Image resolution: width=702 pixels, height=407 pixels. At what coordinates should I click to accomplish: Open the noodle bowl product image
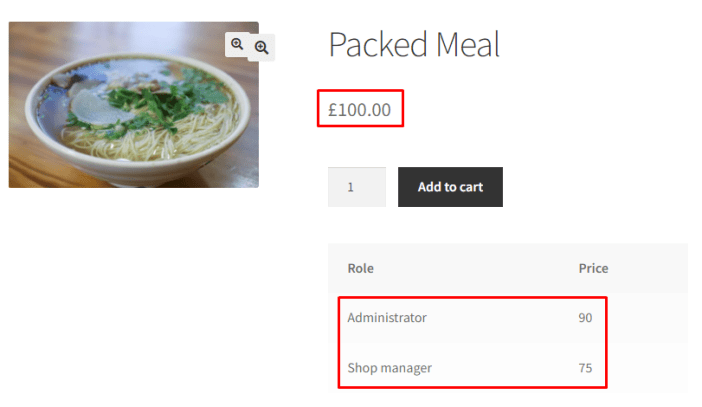pyautogui.click(x=133, y=105)
